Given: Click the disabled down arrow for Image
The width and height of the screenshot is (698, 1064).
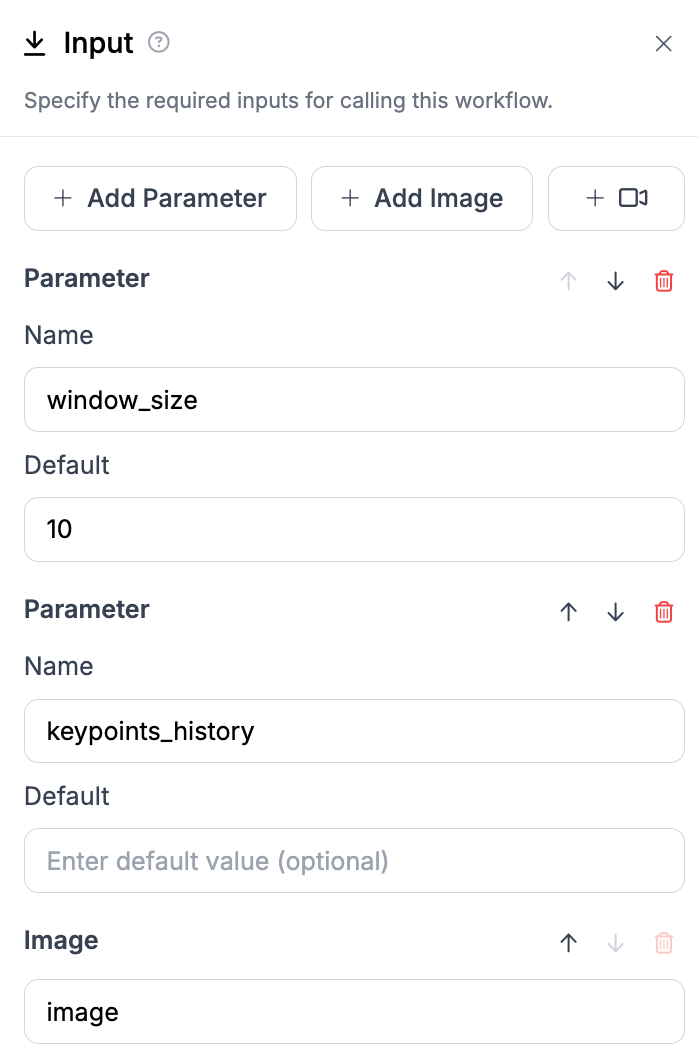Looking at the screenshot, I should coord(616,943).
